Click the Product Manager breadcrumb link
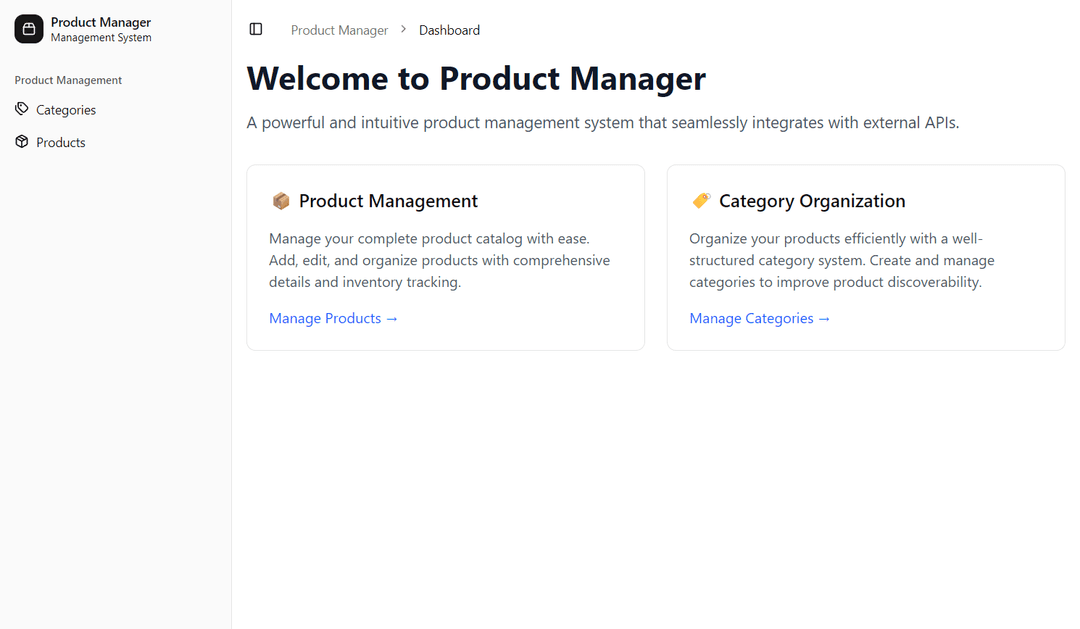This screenshot has width=1080, height=629. click(x=339, y=31)
